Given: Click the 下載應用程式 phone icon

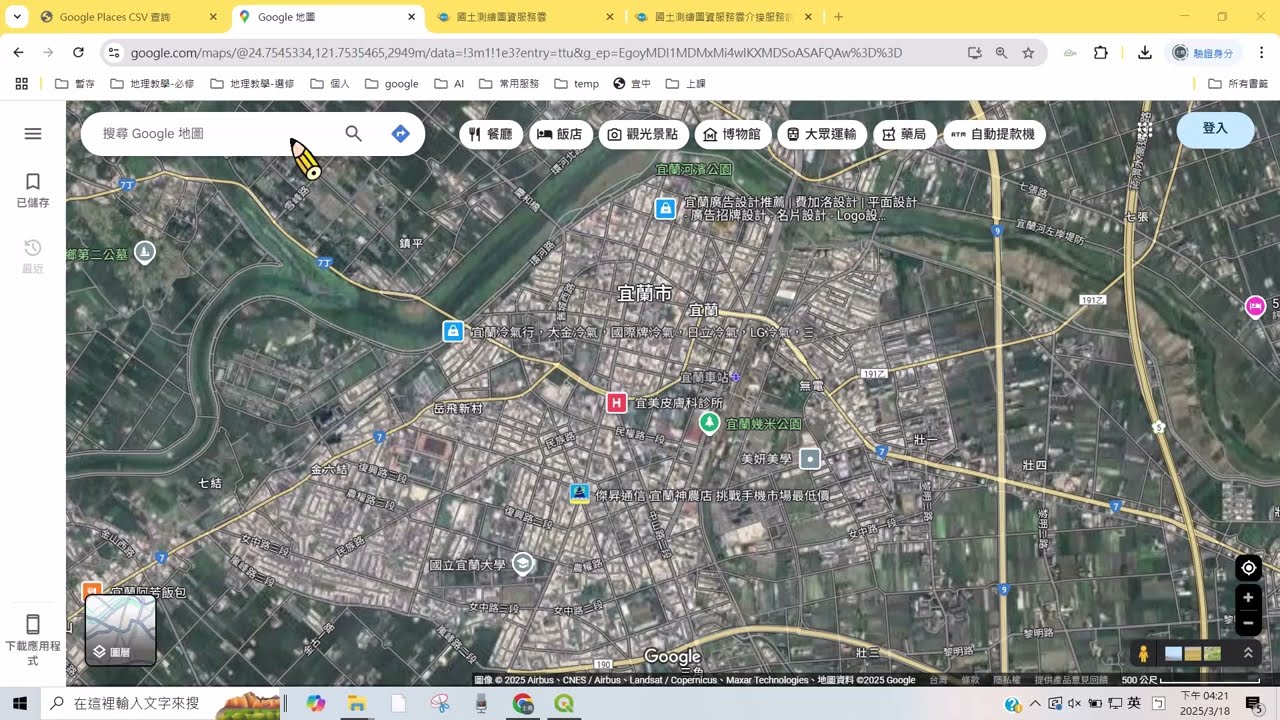Looking at the screenshot, I should pyautogui.click(x=33, y=624).
